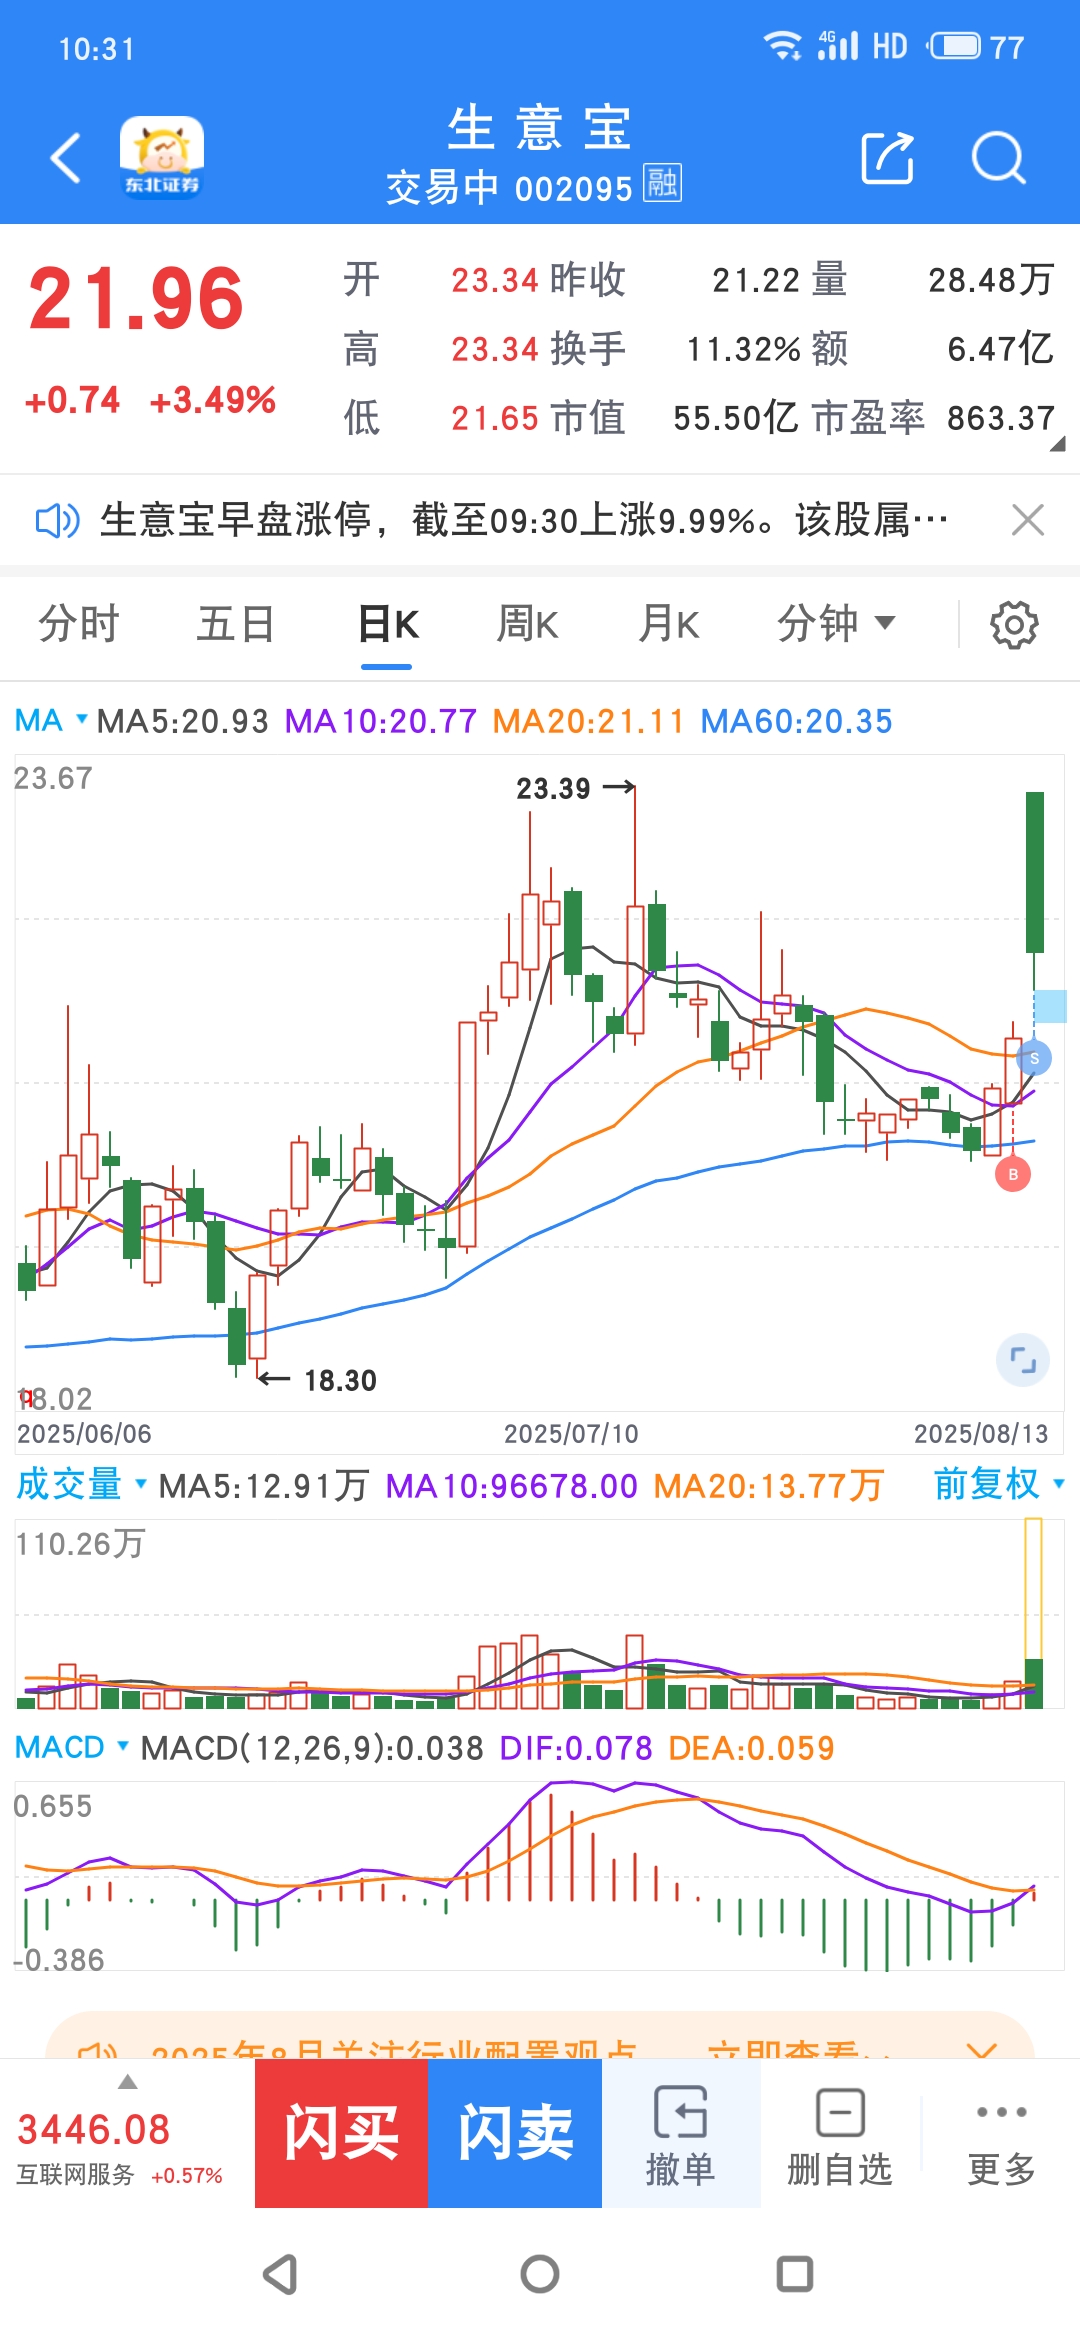Open the MACD indicator dropdown
The height and width of the screenshot is (2340, 1080).
point(72,1747)
